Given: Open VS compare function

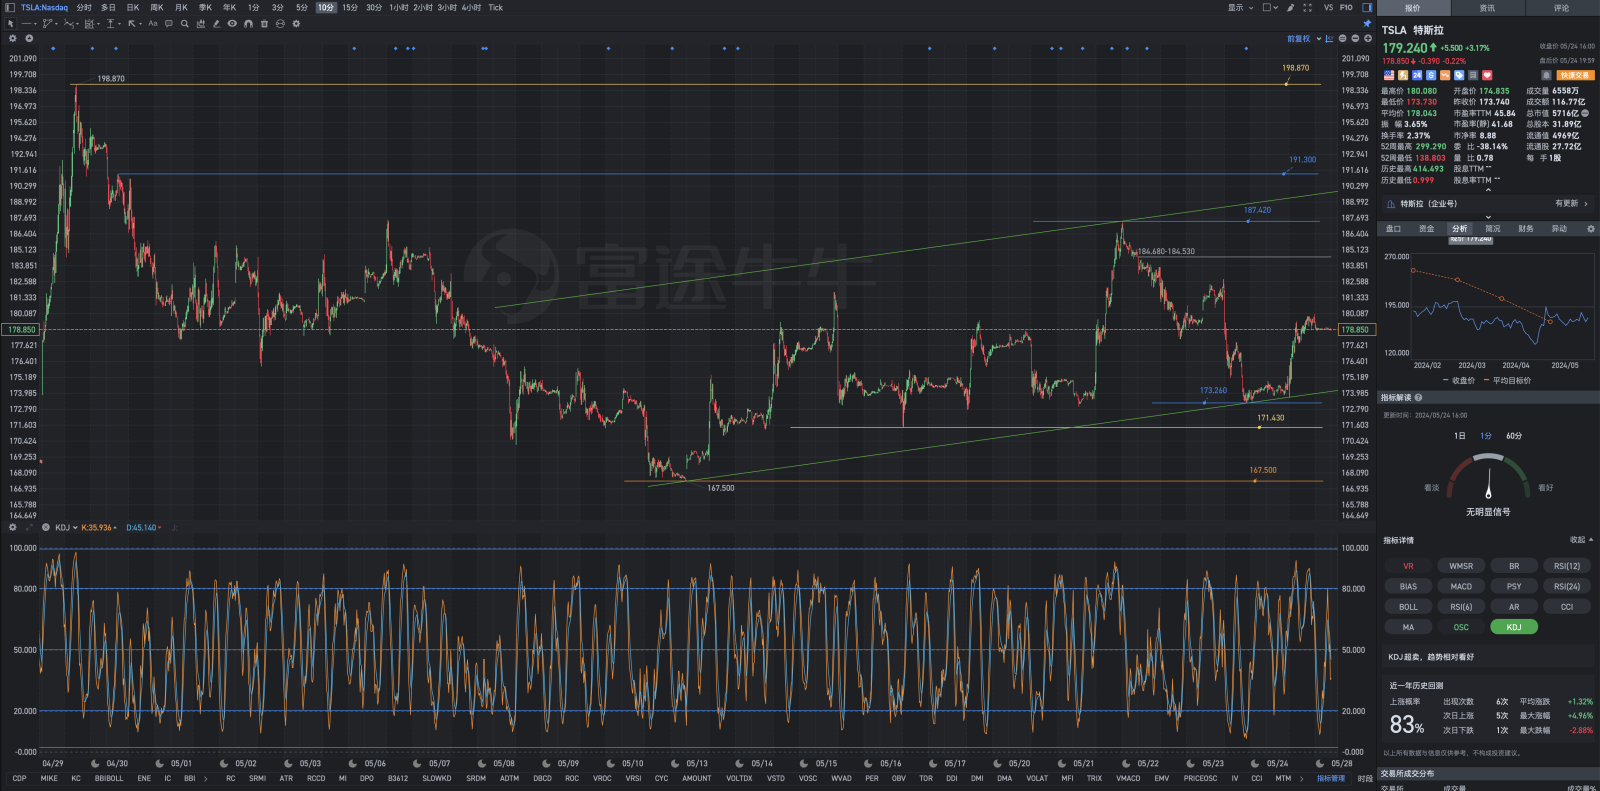Looking at the screenshot, I should click(x=1328, y=7).
